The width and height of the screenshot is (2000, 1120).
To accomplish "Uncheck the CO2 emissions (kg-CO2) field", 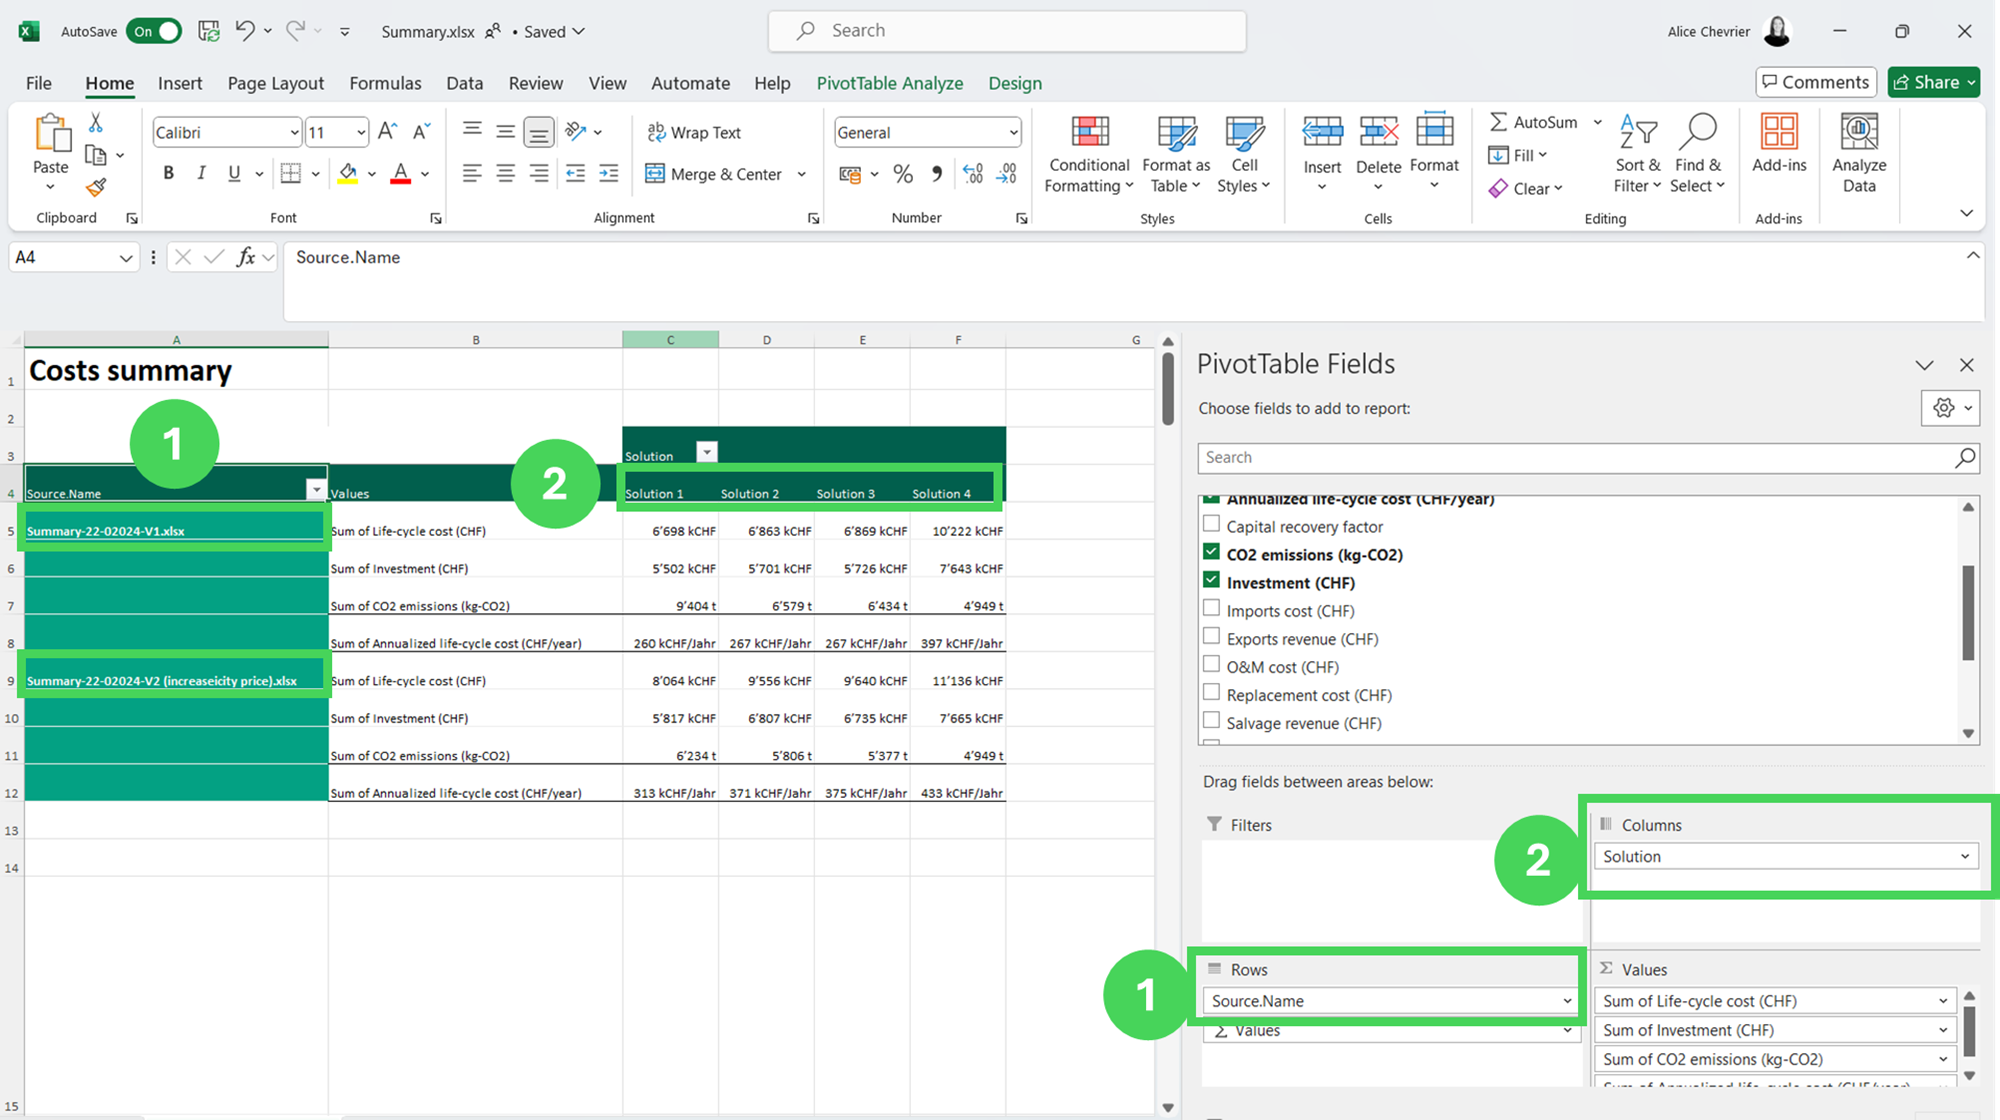I will click(x=1211, y=552).
